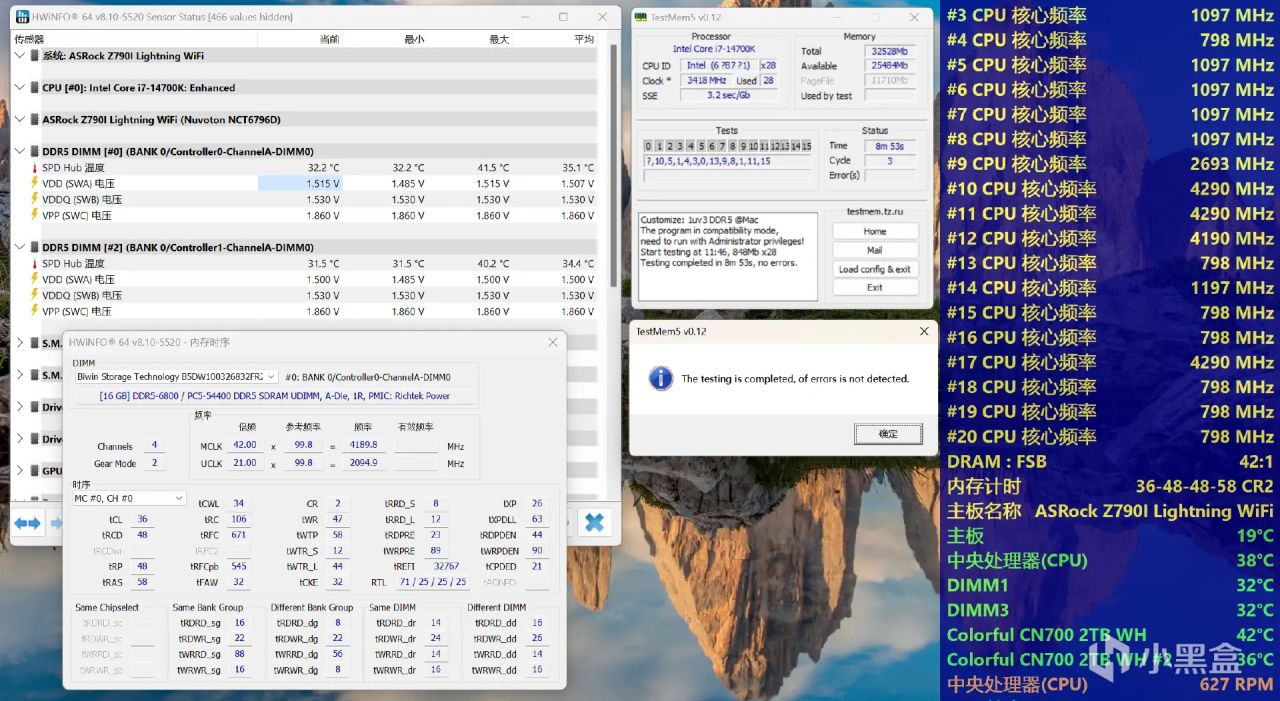Image resolution: width=1280 pixels, height=701 pixels.
Task: Click the DIMM #0 SPD Hub 温度 row label
Action: tap(73, 168)
